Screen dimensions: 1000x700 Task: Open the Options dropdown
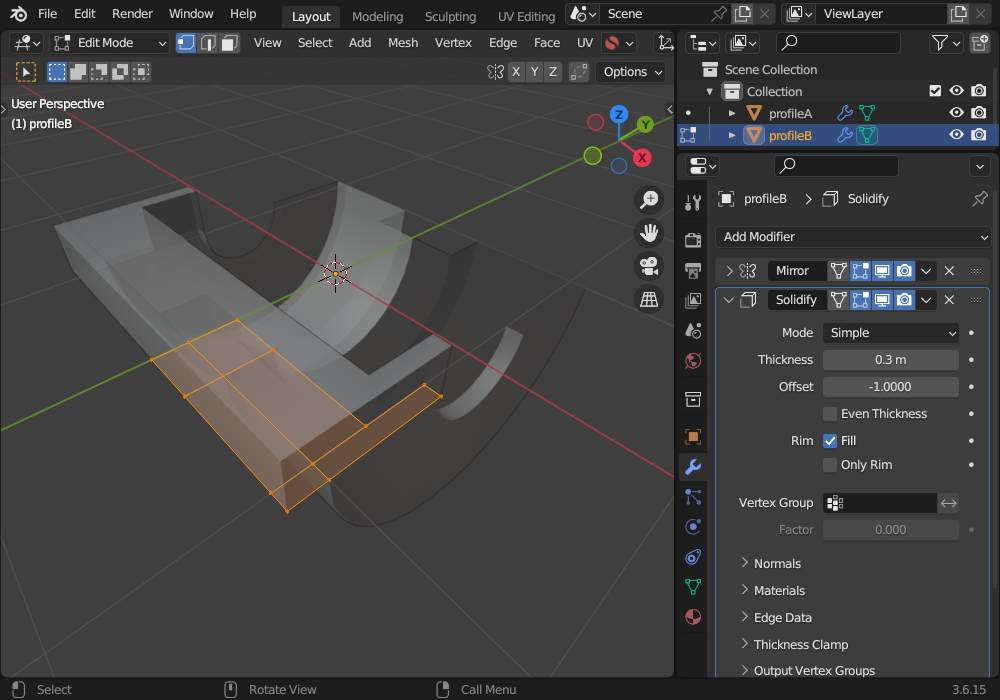point(633,72)
